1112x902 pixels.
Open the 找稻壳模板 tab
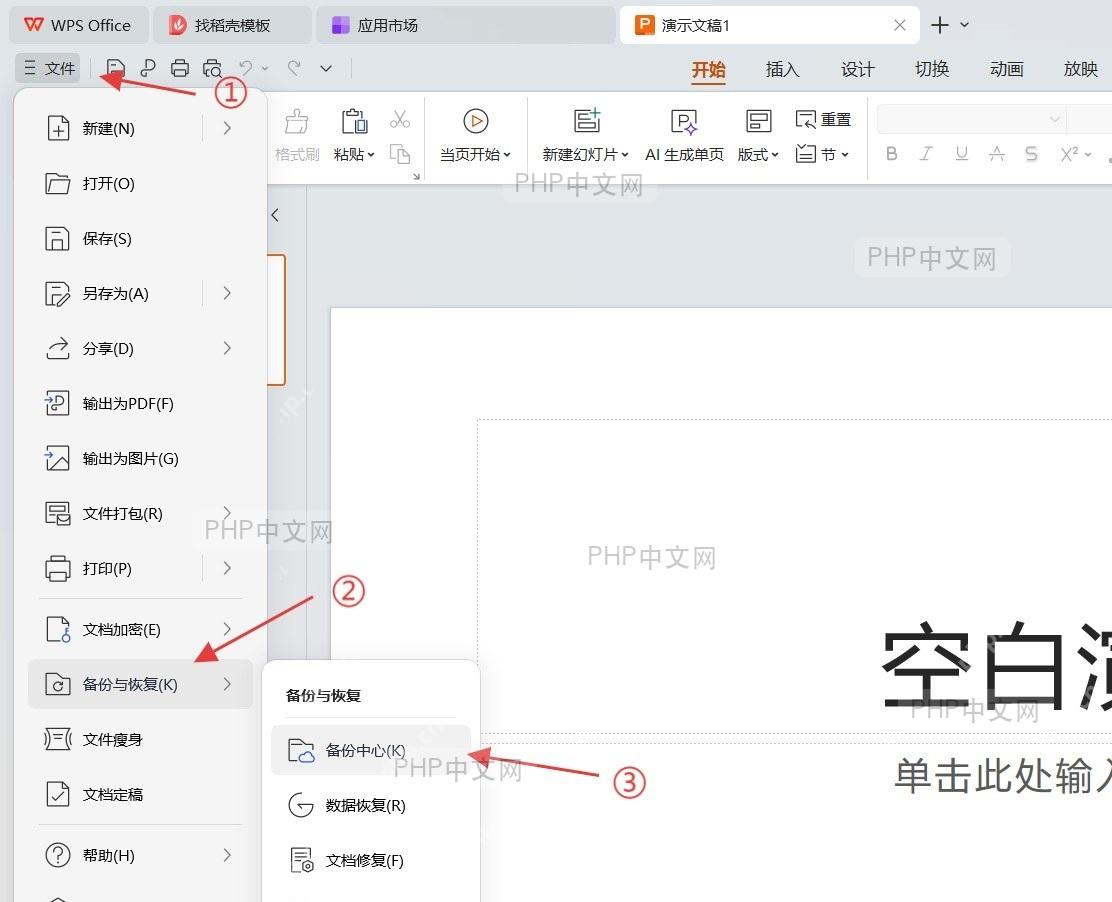point(232,26)
